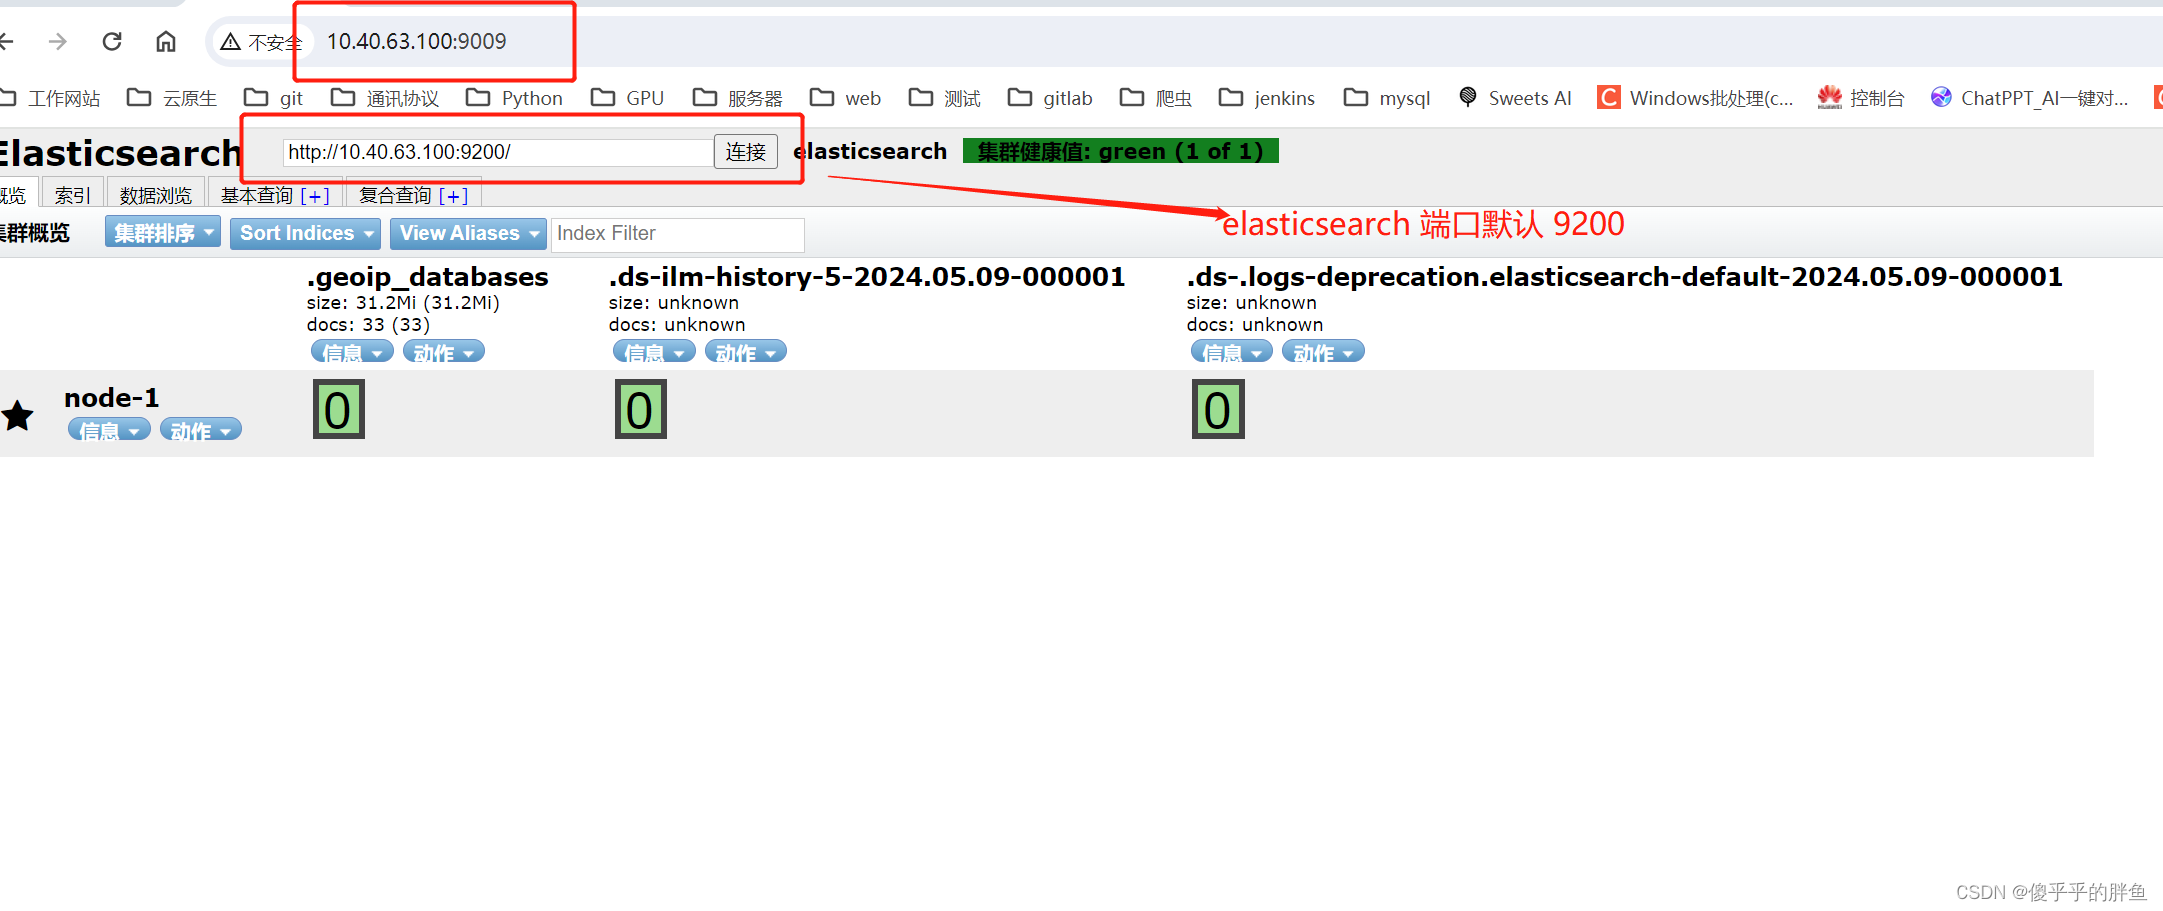Click the node-1 master star icon

(x=18, y=414)
